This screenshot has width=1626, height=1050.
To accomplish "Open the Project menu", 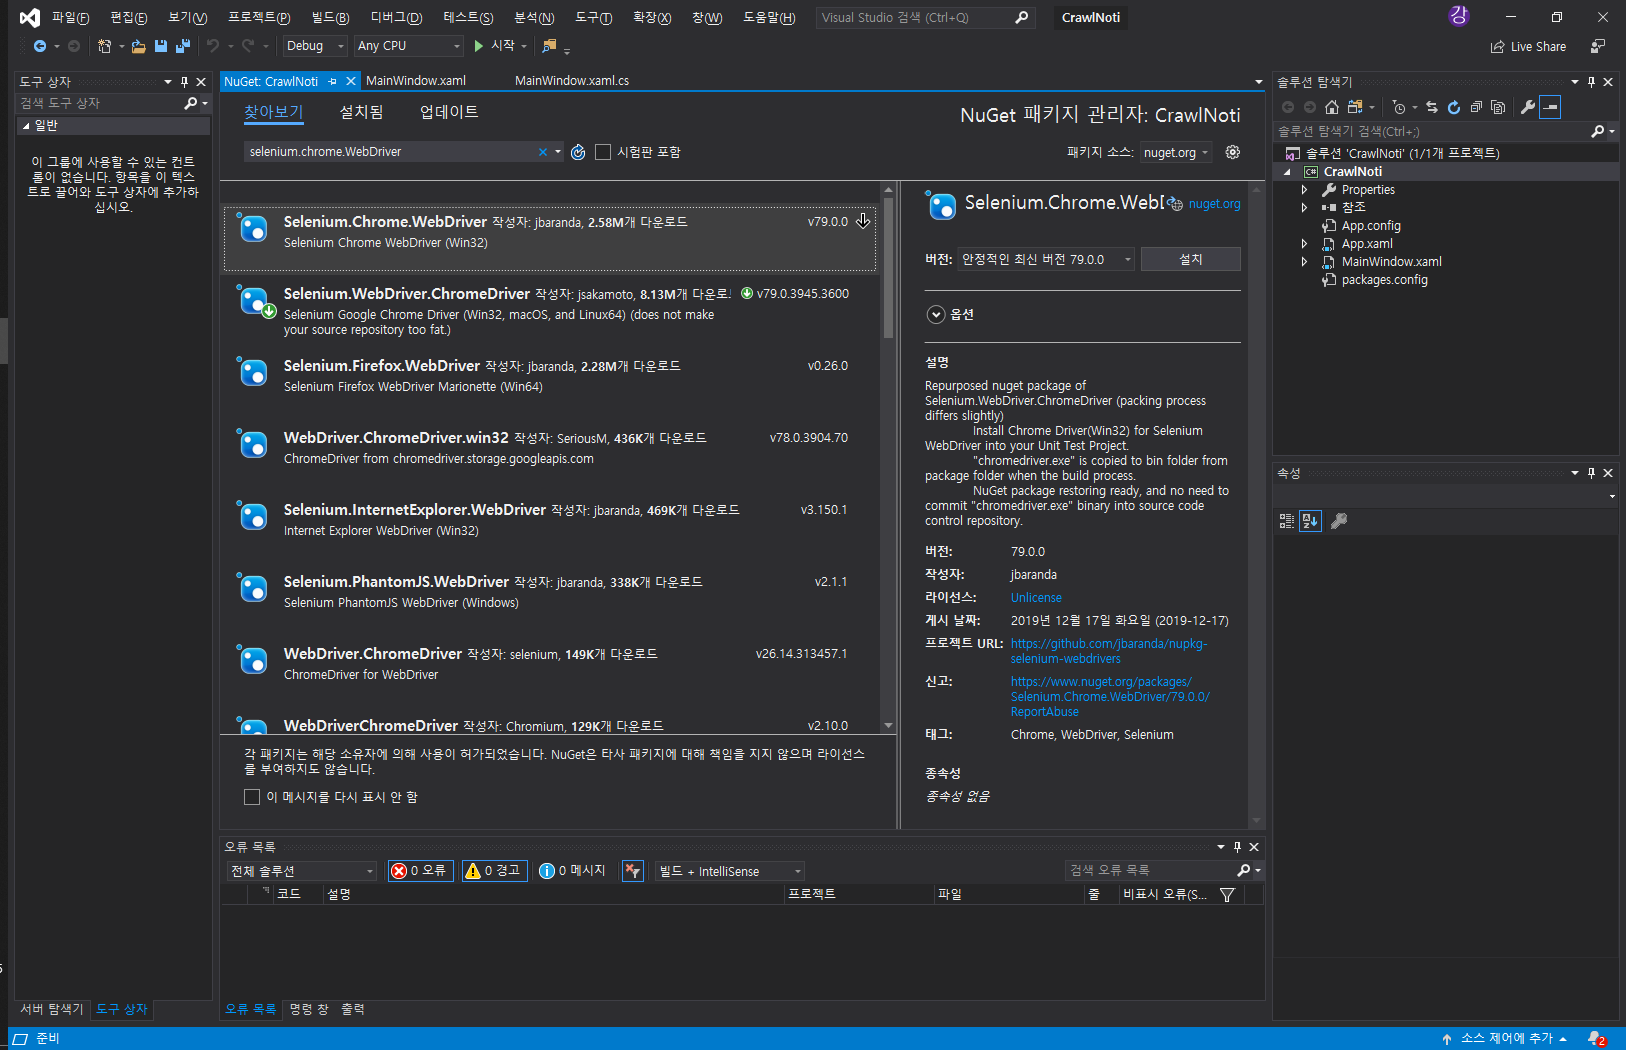I will (x=259, y=18).
